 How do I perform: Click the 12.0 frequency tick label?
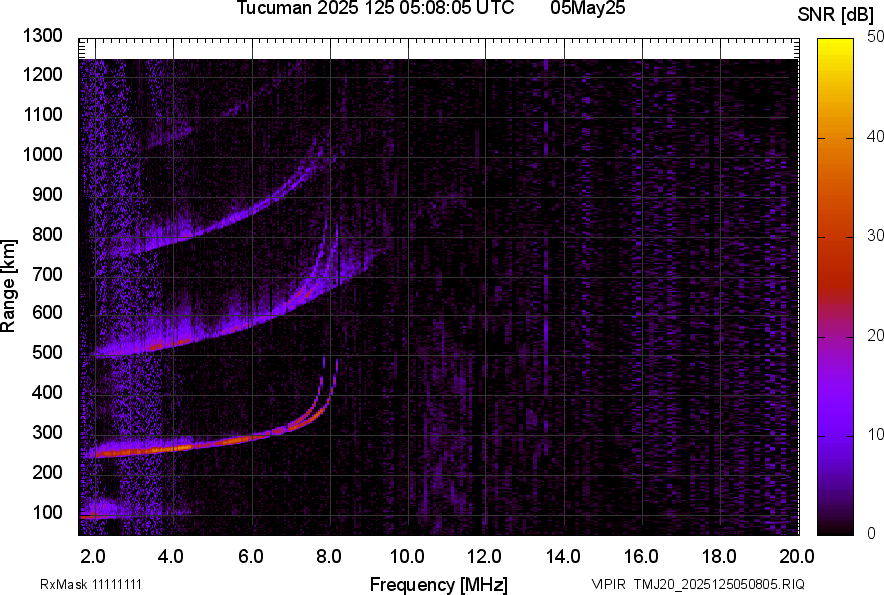point(484,557)
